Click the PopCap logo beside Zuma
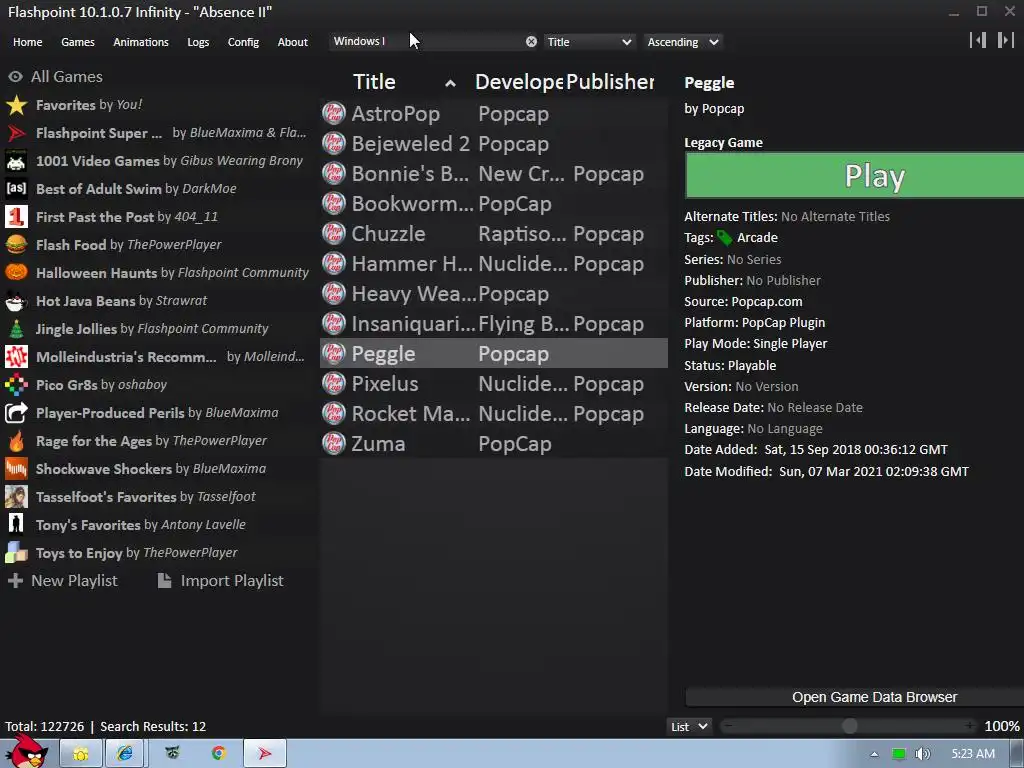The width and height of the screenshot is (1024, 768). 334,444
